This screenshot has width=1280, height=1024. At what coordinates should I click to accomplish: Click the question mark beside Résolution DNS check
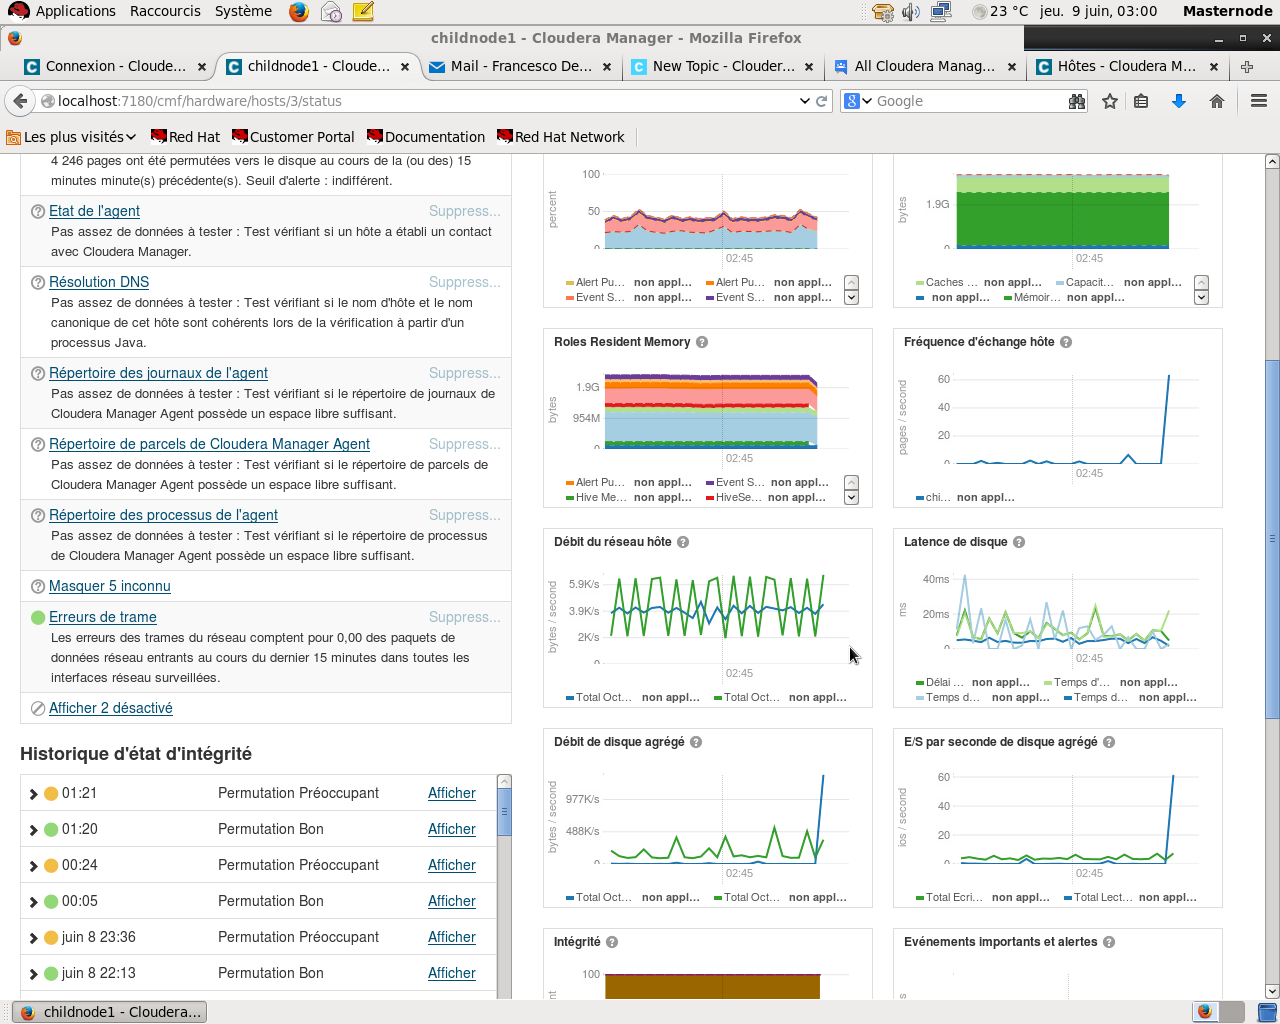(x=37, y=281)
